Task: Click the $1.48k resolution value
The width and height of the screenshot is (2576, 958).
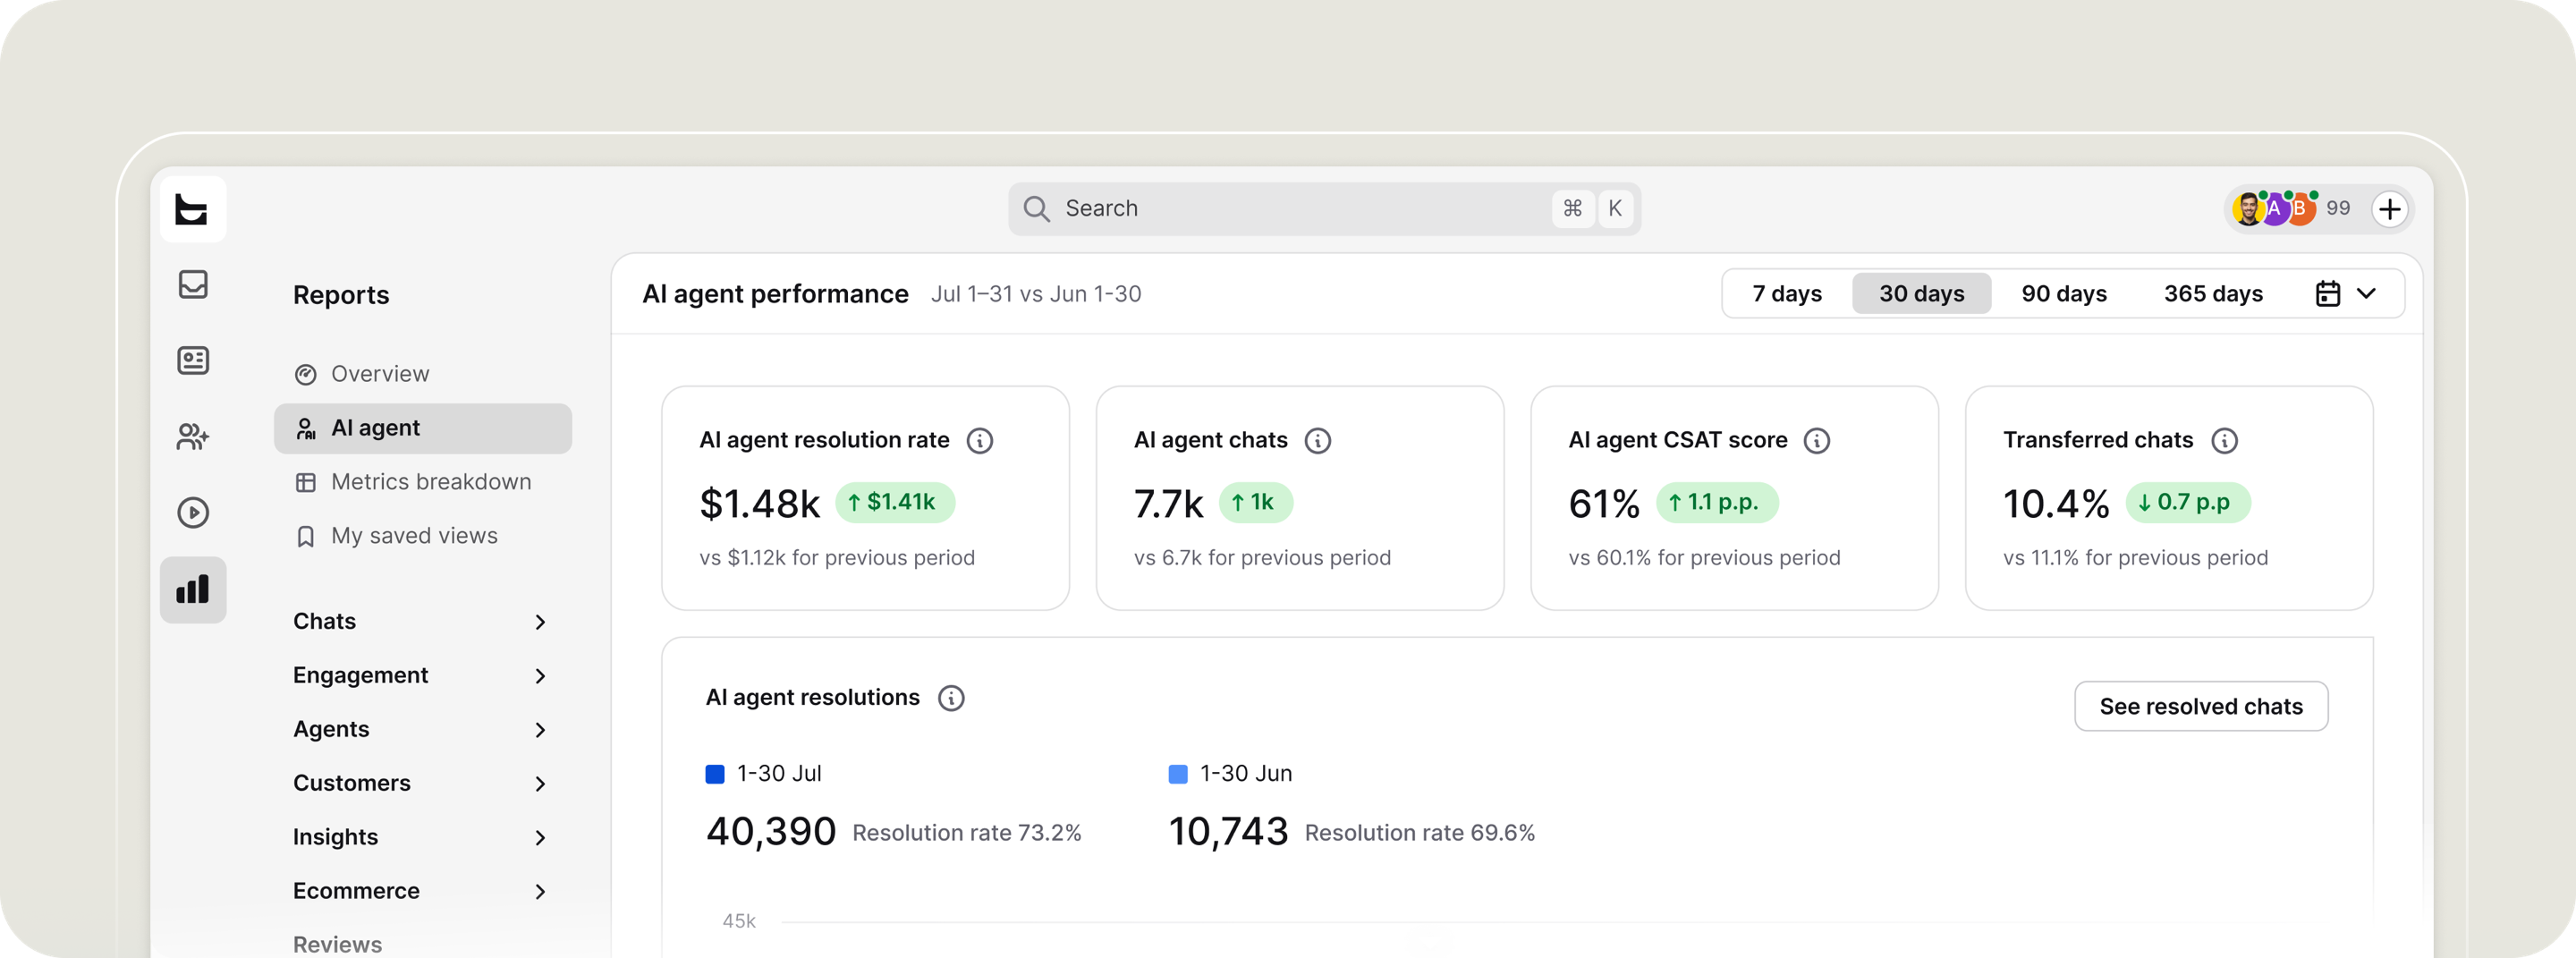Action: tap(759, 504)
